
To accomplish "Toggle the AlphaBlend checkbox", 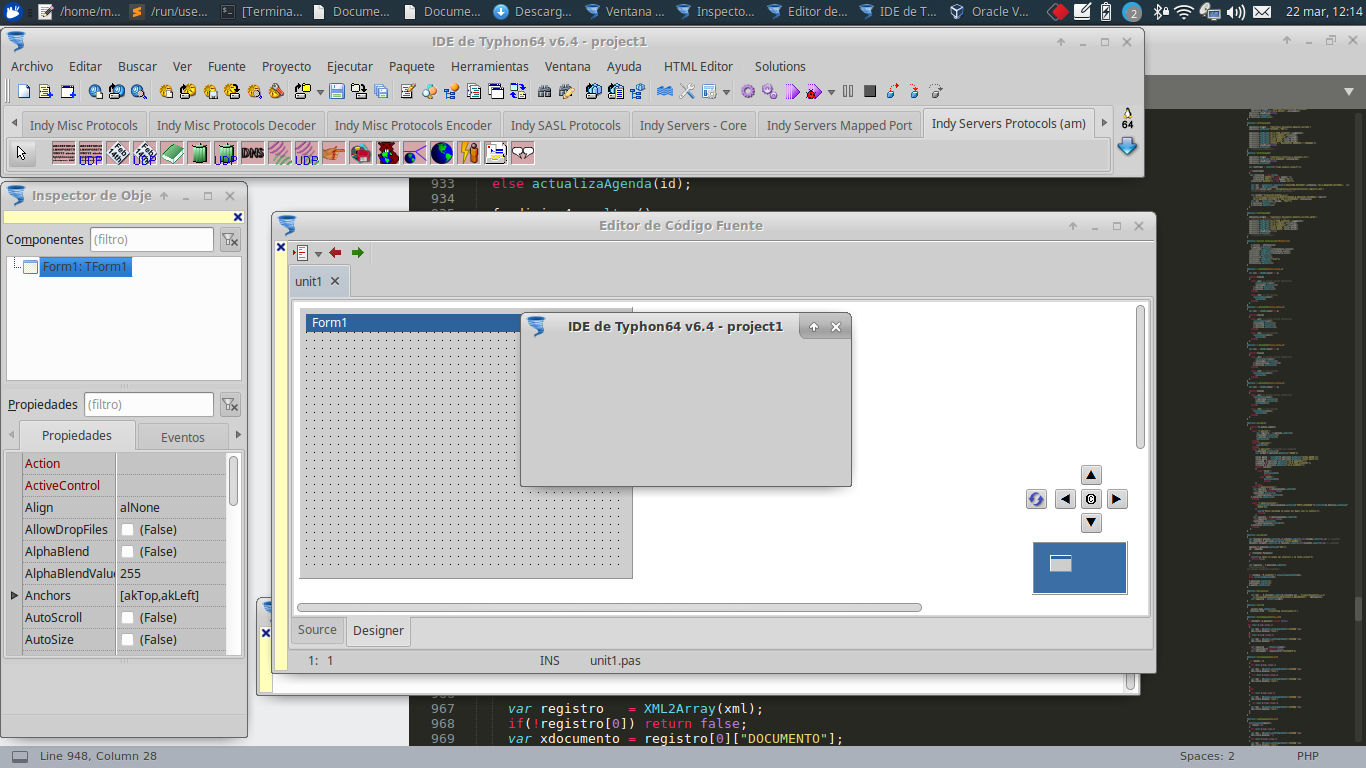I will tap(128, 552).
